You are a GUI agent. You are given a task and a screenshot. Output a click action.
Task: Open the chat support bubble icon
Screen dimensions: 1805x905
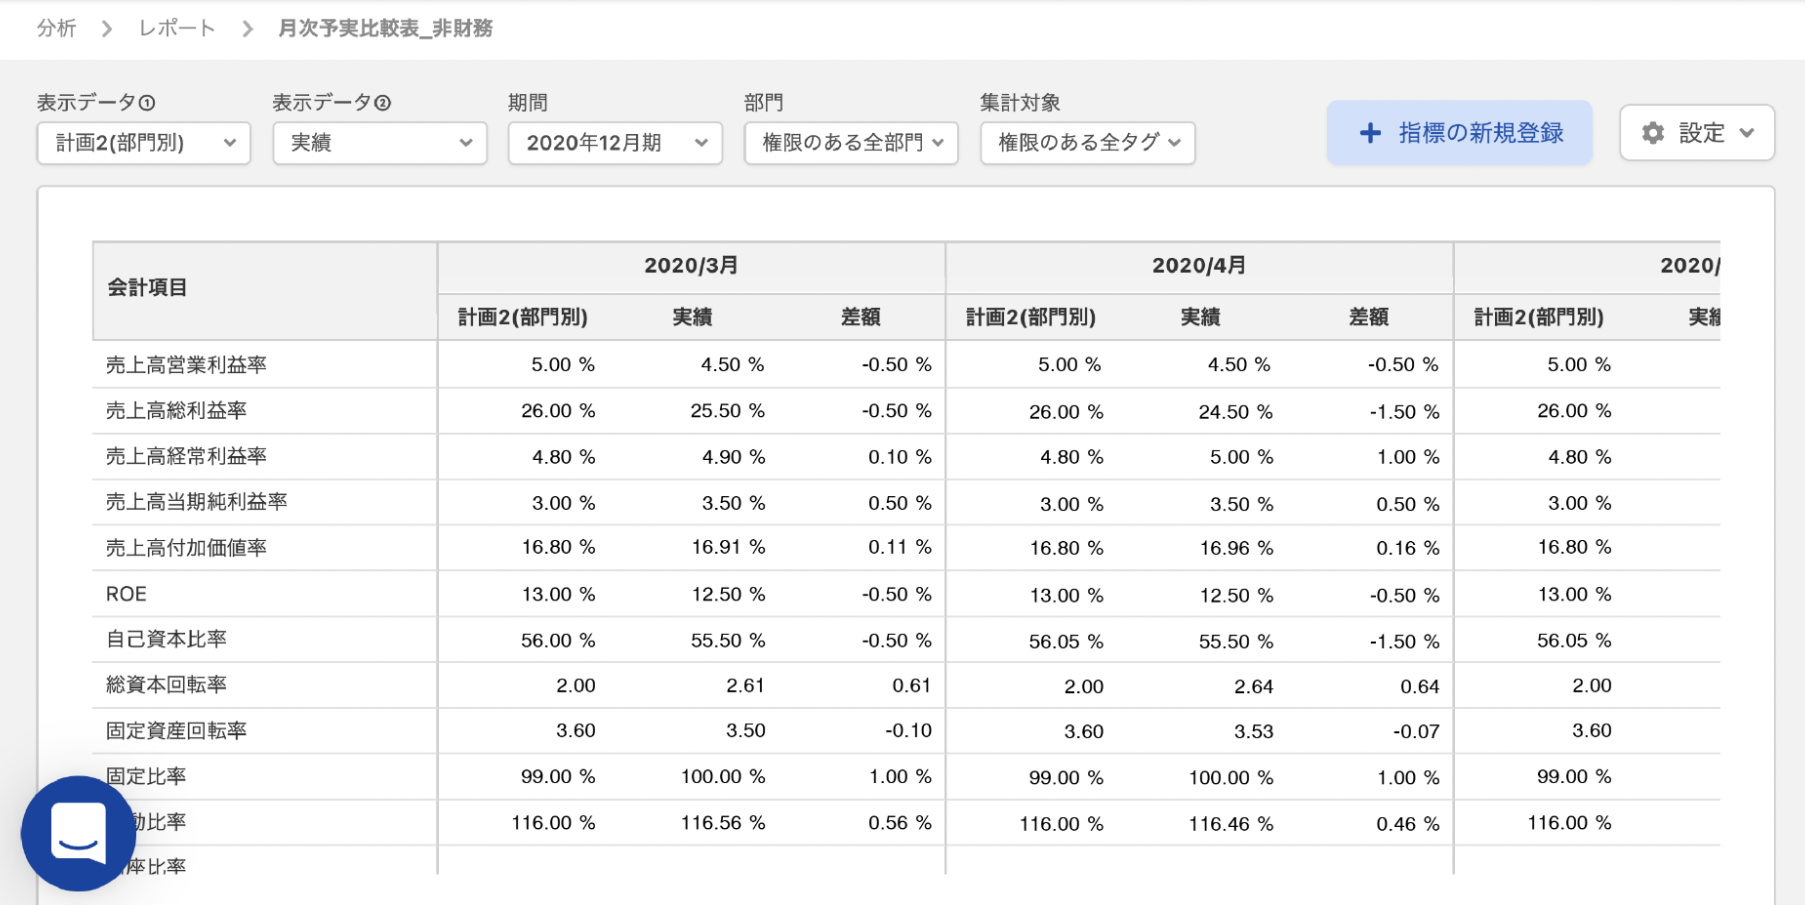80,833
